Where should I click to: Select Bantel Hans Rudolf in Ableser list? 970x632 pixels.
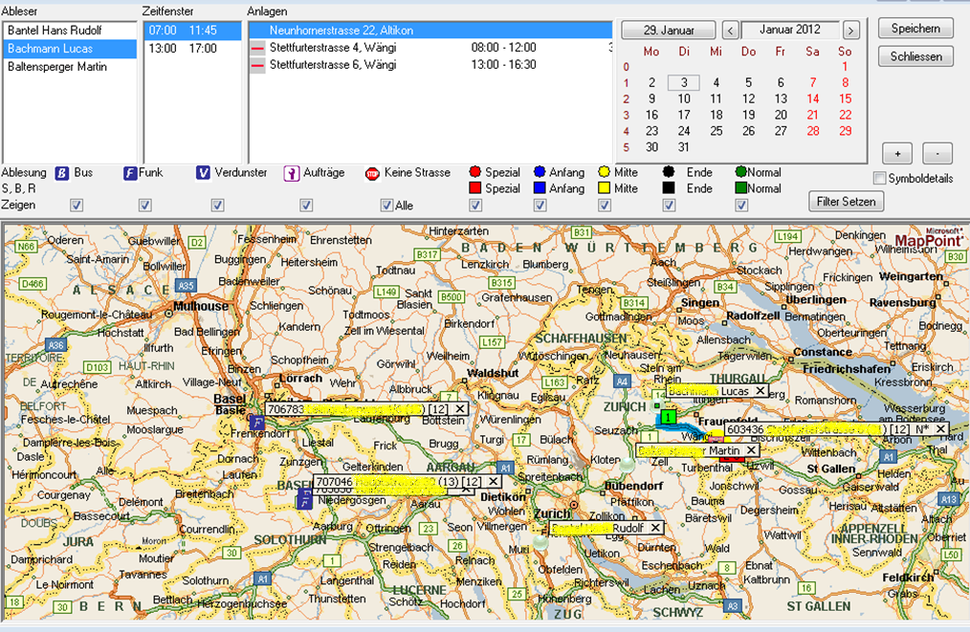[69, 30]
